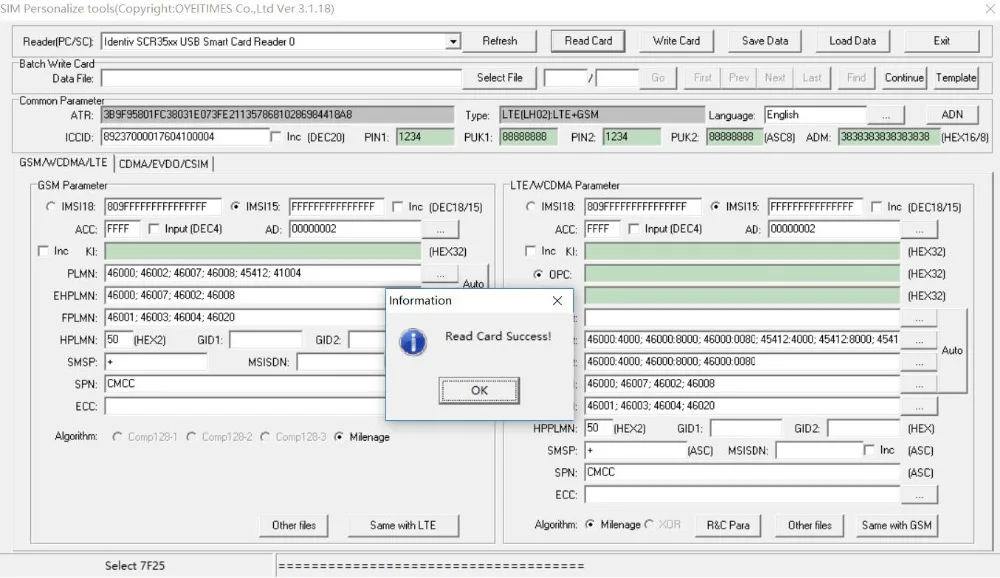
Task: Toggle the GSM KI Inc checkbox
Action: click(43, 251)
